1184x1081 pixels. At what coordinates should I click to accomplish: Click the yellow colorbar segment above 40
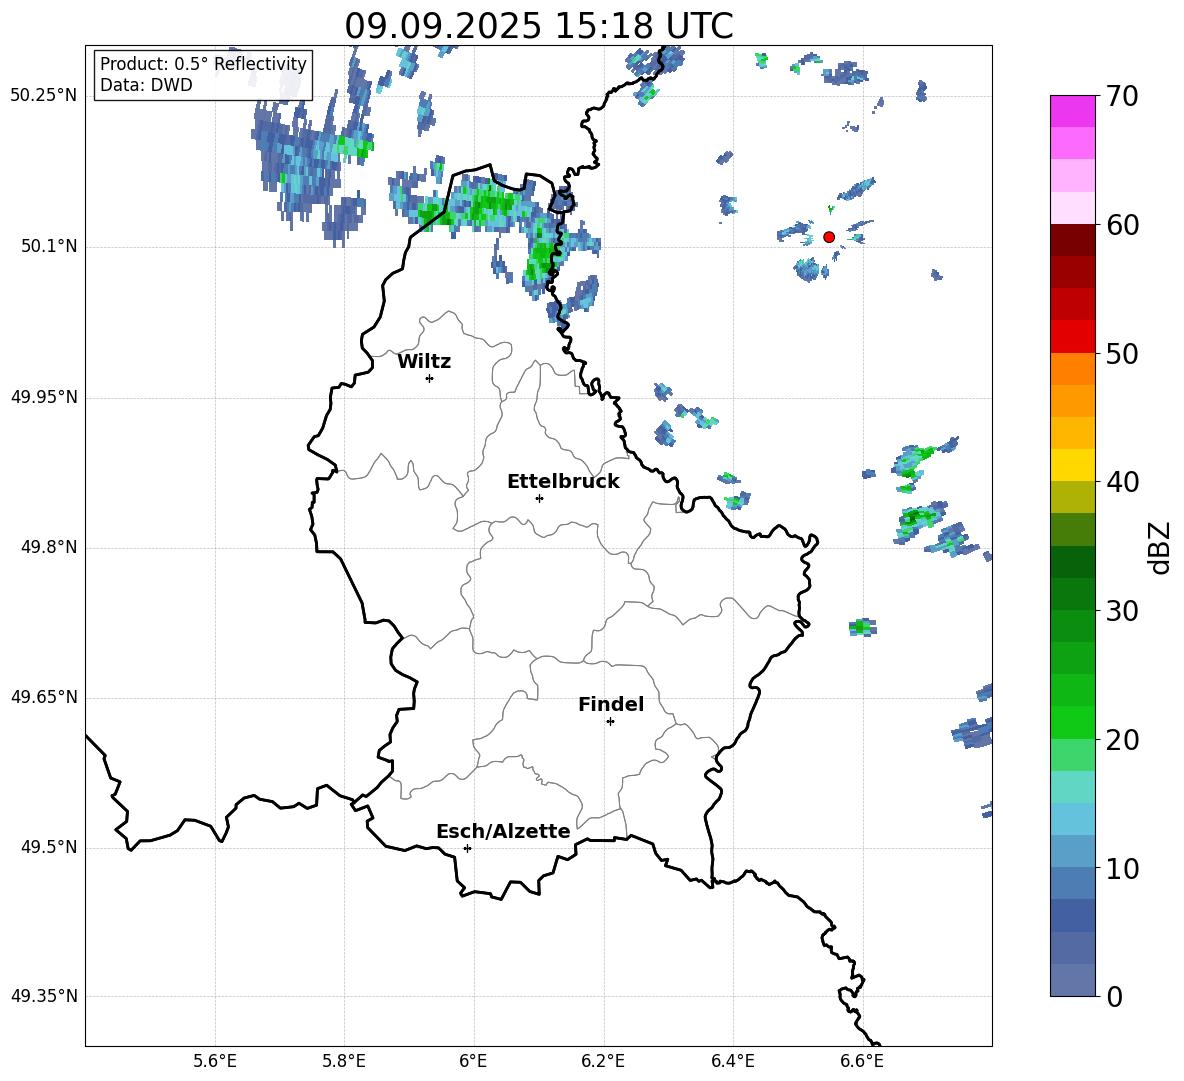click(1072, 465)
